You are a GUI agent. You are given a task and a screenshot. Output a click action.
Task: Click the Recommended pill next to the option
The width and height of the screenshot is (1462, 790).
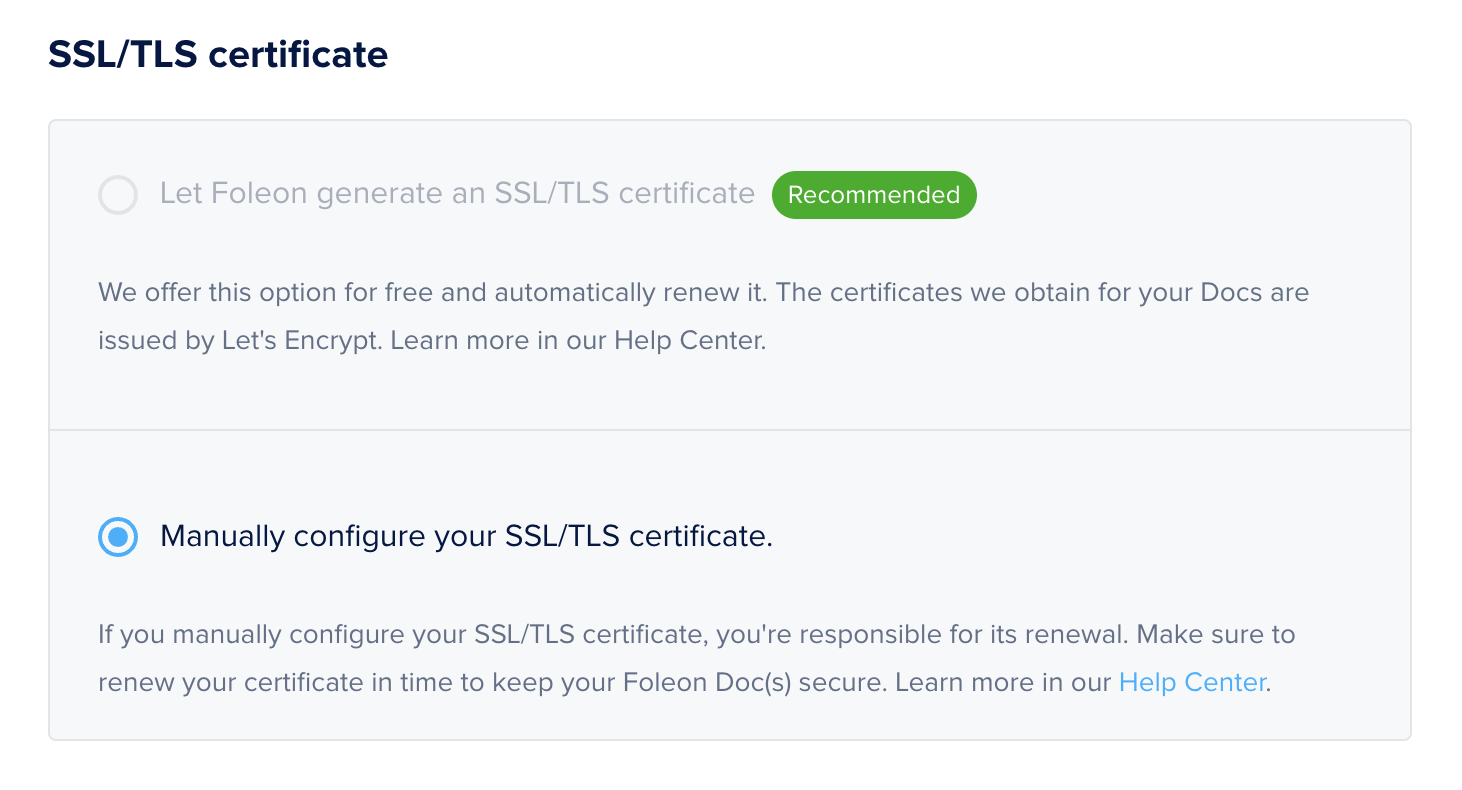873,194
